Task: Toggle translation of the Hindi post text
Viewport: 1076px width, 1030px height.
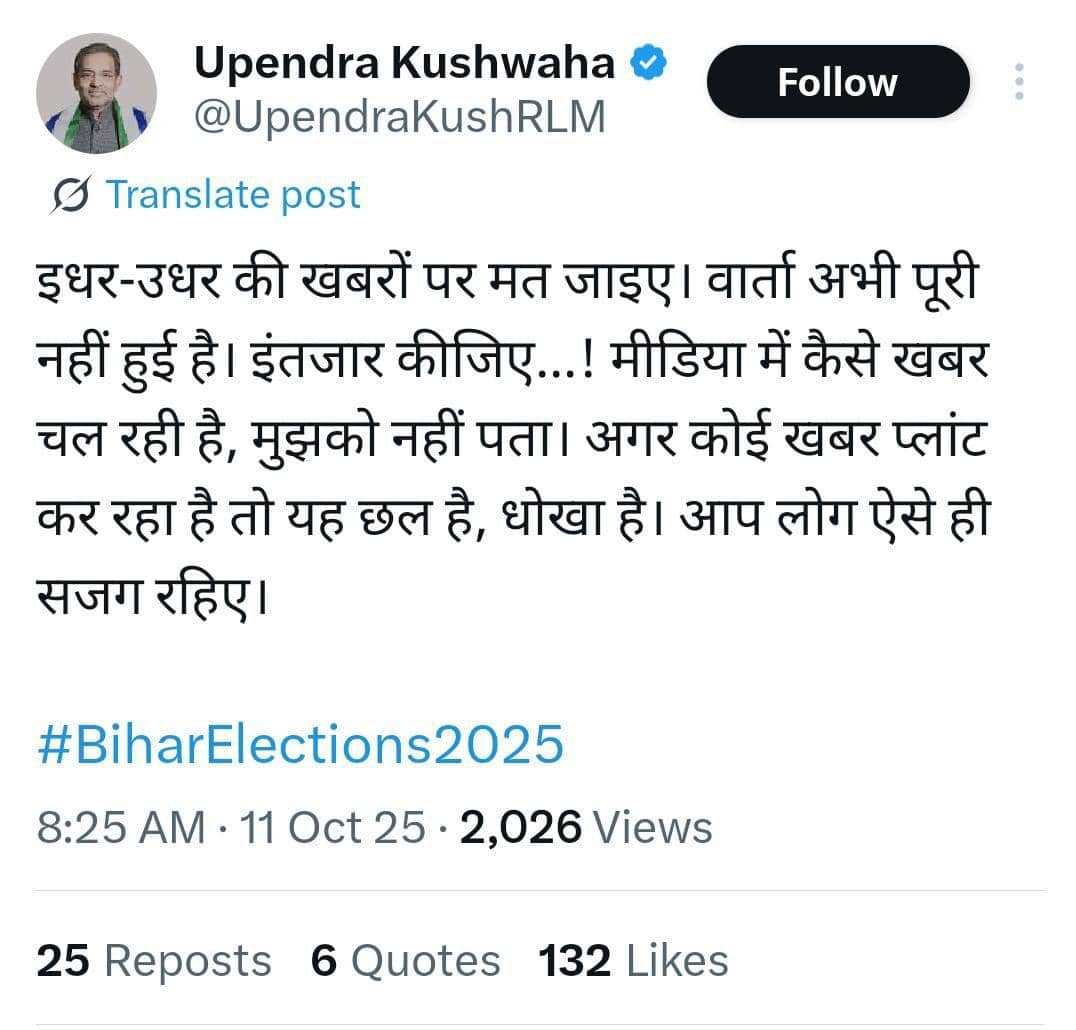Action: point(236,194)
